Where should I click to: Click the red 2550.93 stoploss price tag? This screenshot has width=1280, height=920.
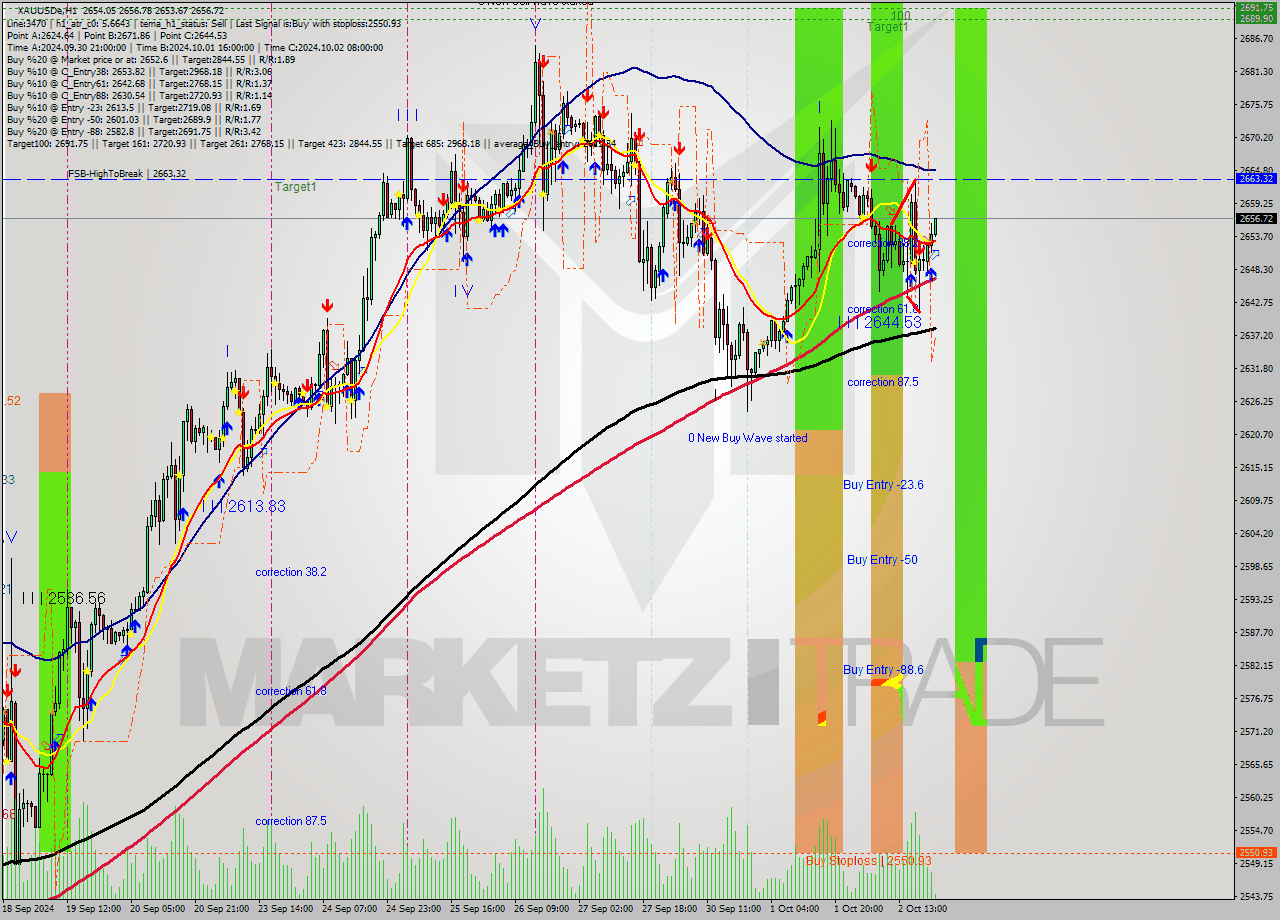click(x=1256, y=853)
